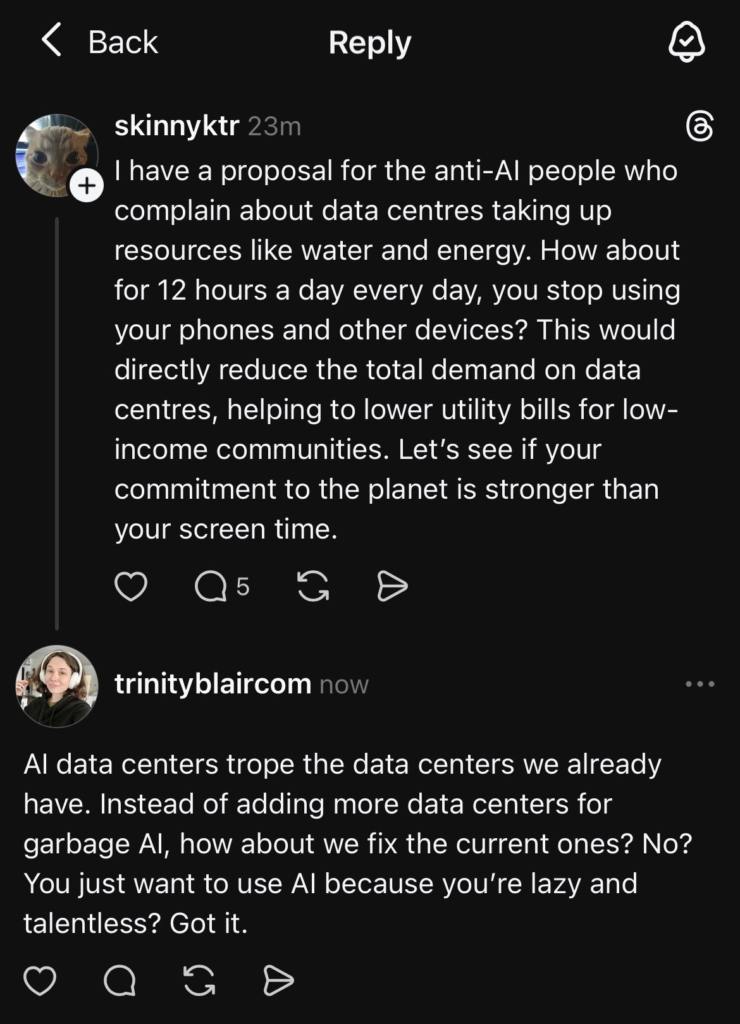Reply to skinnyktr's post using the speech bubble icon
The image size is (740, 1024).
pos(211,587)
